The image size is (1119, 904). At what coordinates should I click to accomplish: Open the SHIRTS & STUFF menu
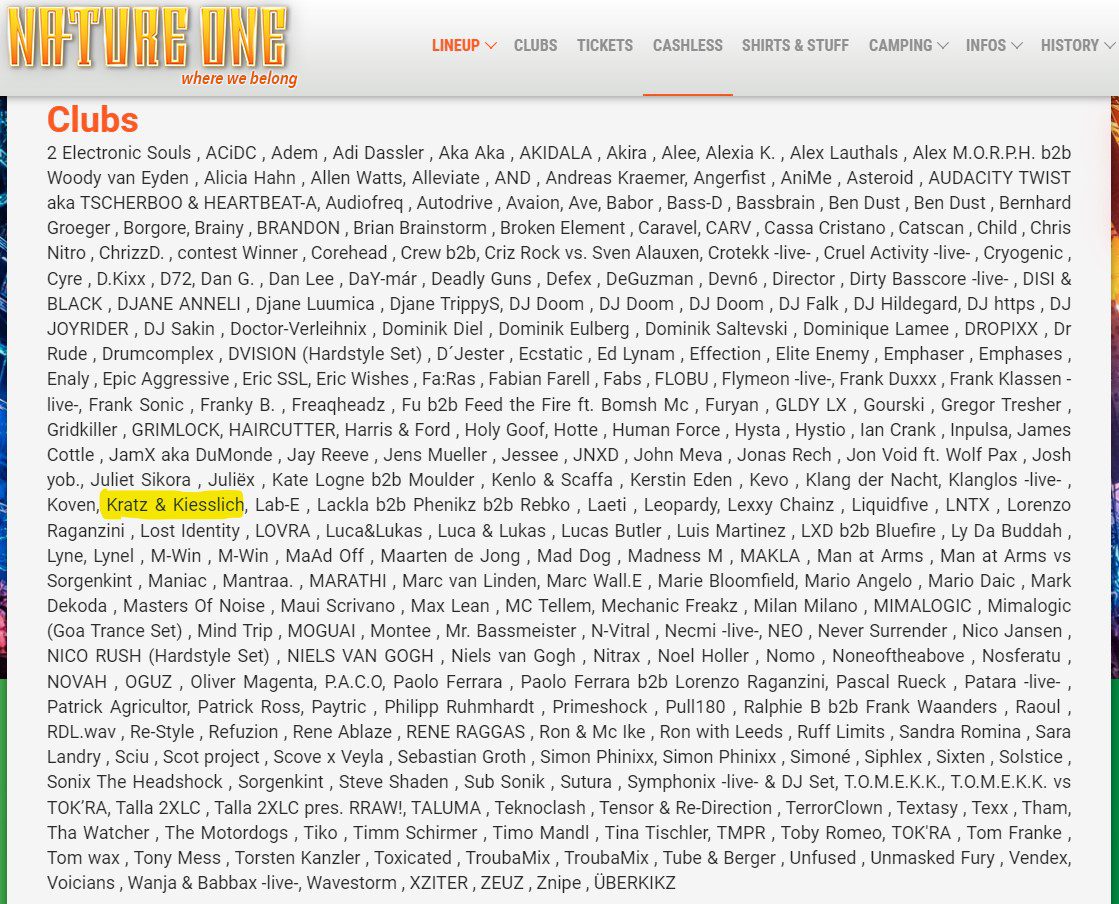(x=795, y=45)
